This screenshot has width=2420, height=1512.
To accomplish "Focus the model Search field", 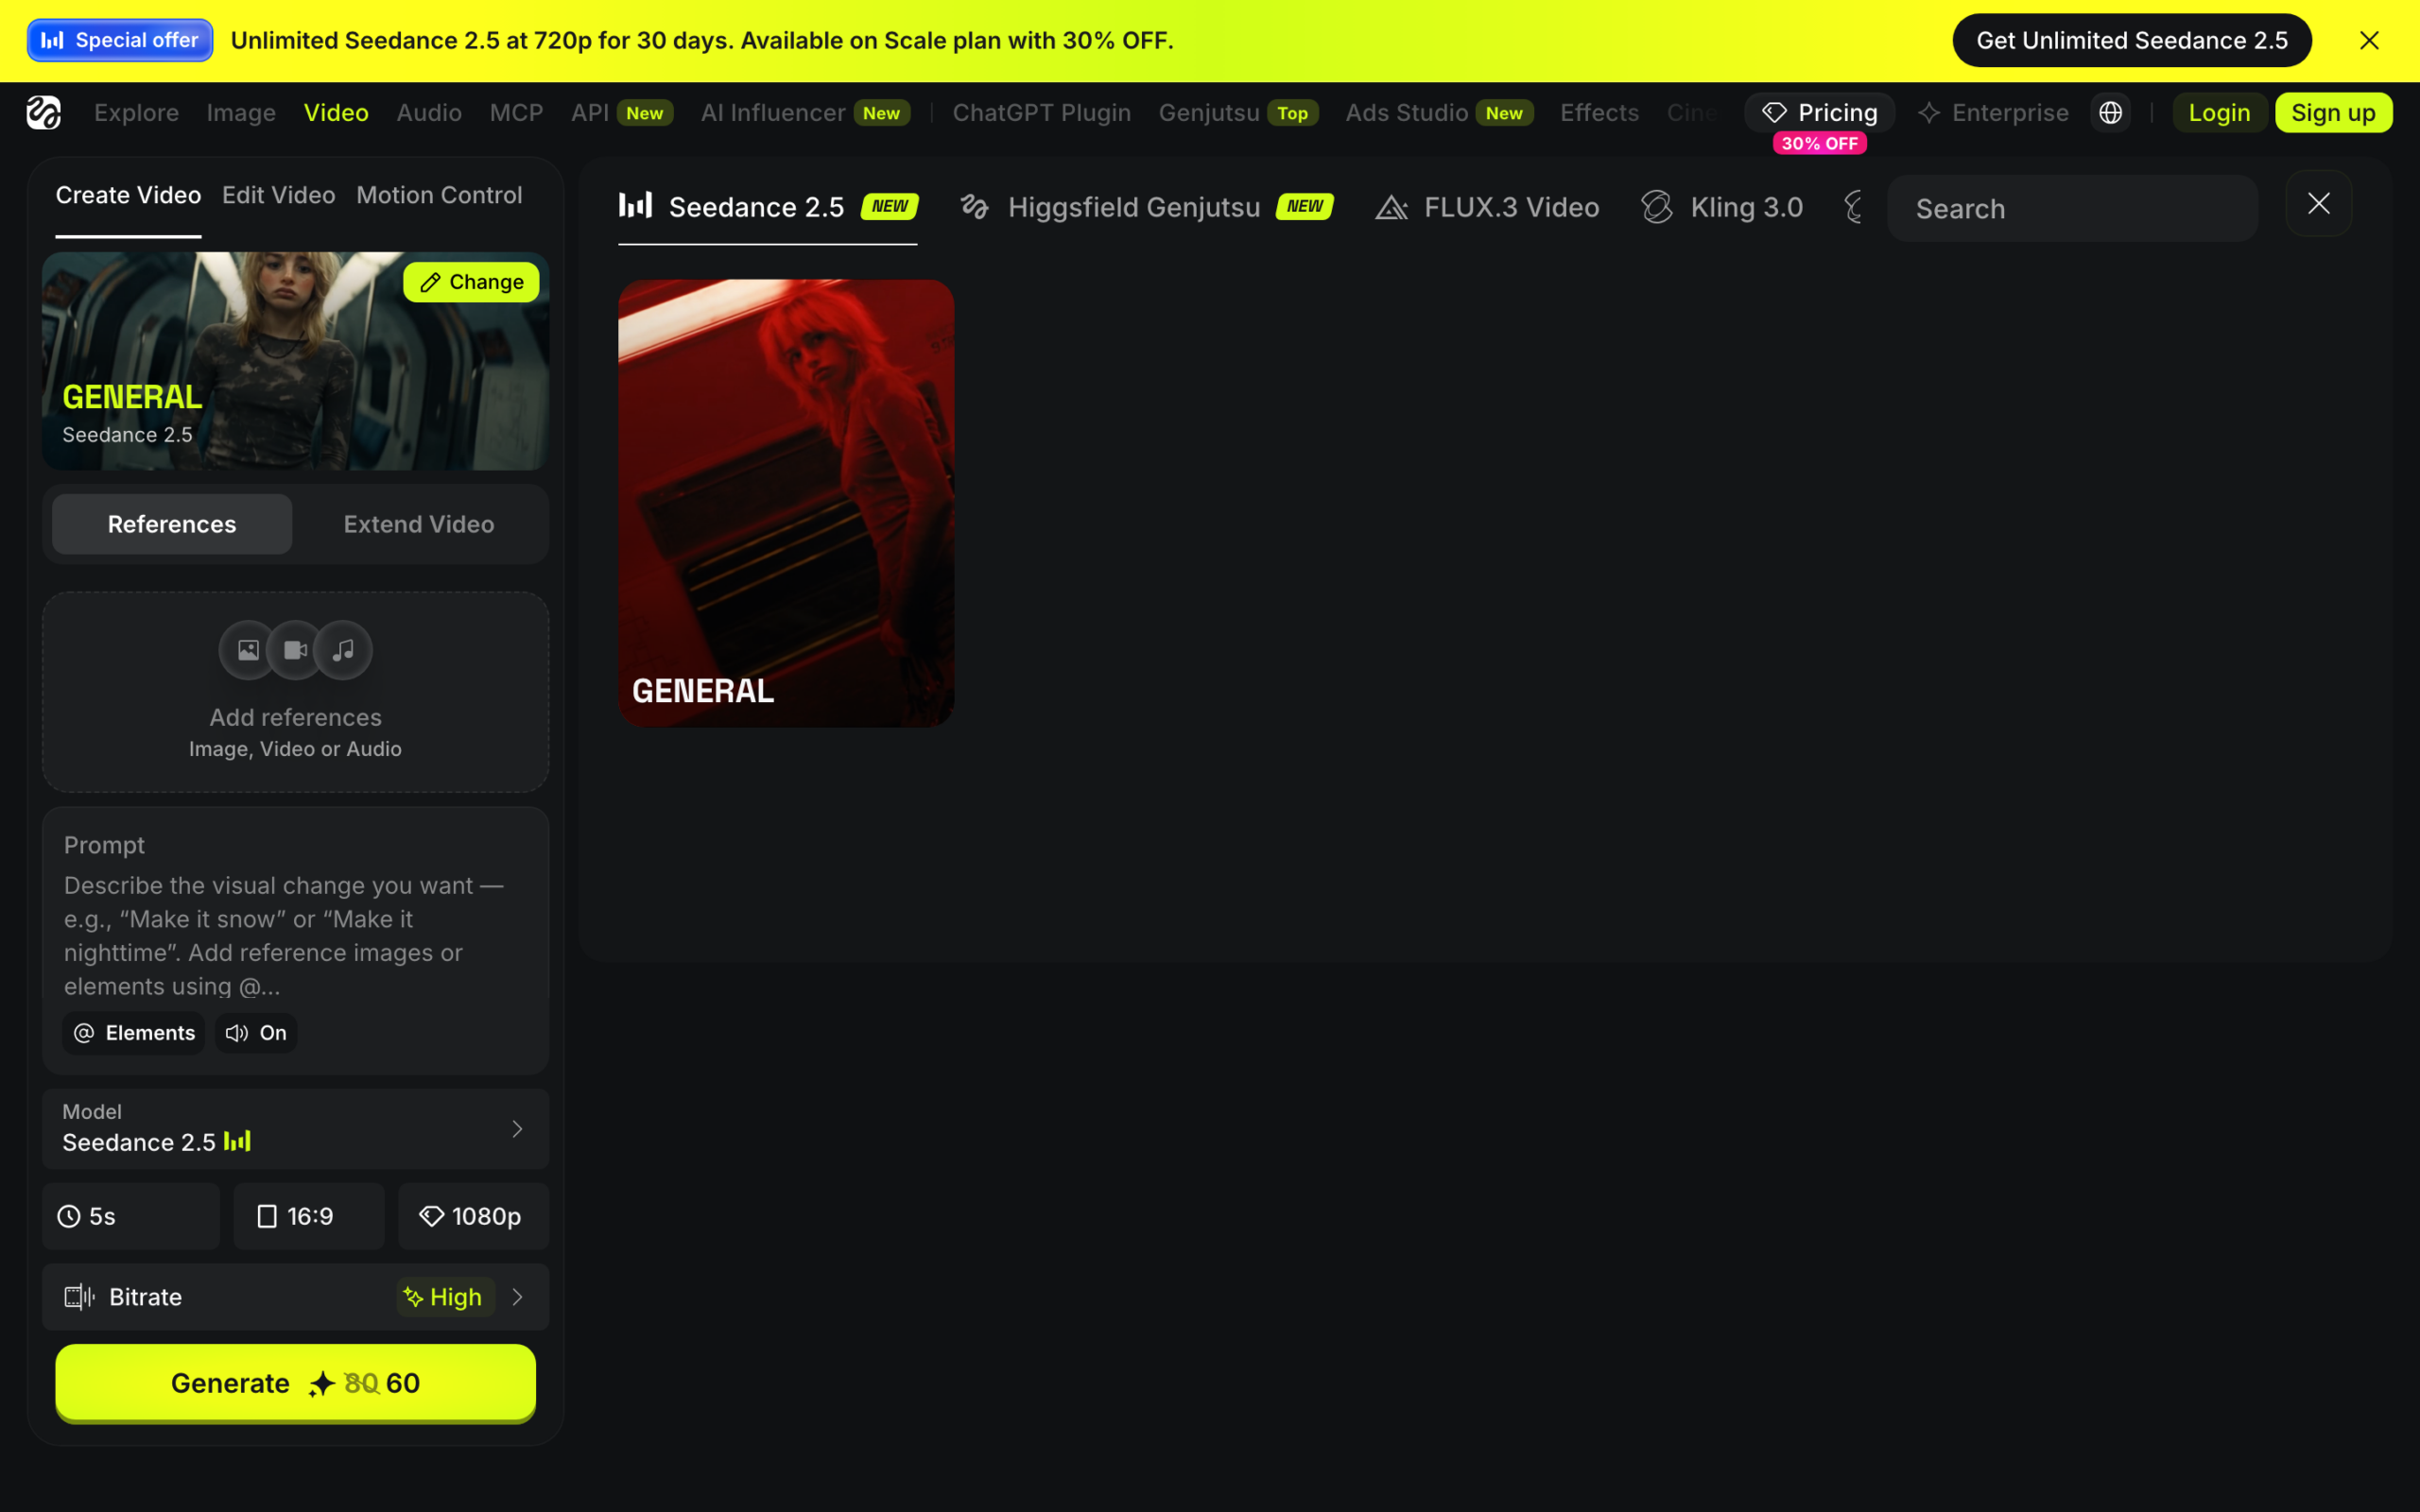I will [2072, 208].
